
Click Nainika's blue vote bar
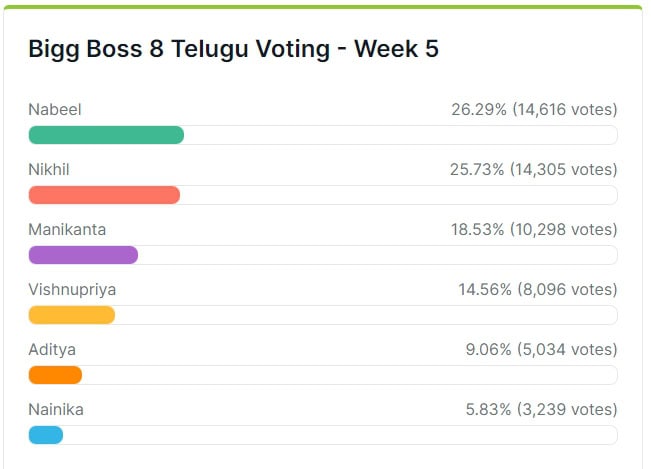(46, 435)
